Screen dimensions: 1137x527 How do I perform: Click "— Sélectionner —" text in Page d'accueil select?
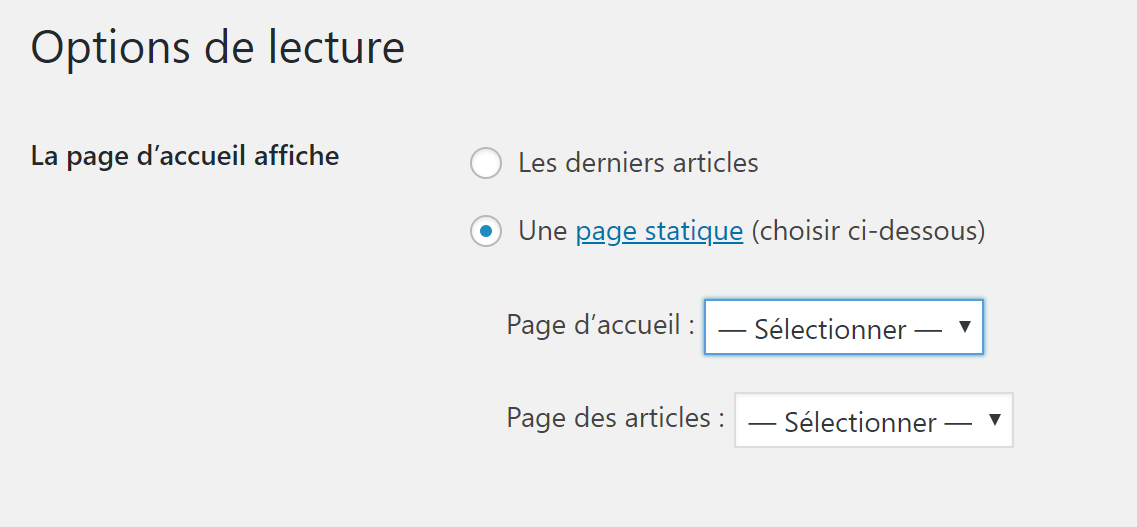(830, 330)
